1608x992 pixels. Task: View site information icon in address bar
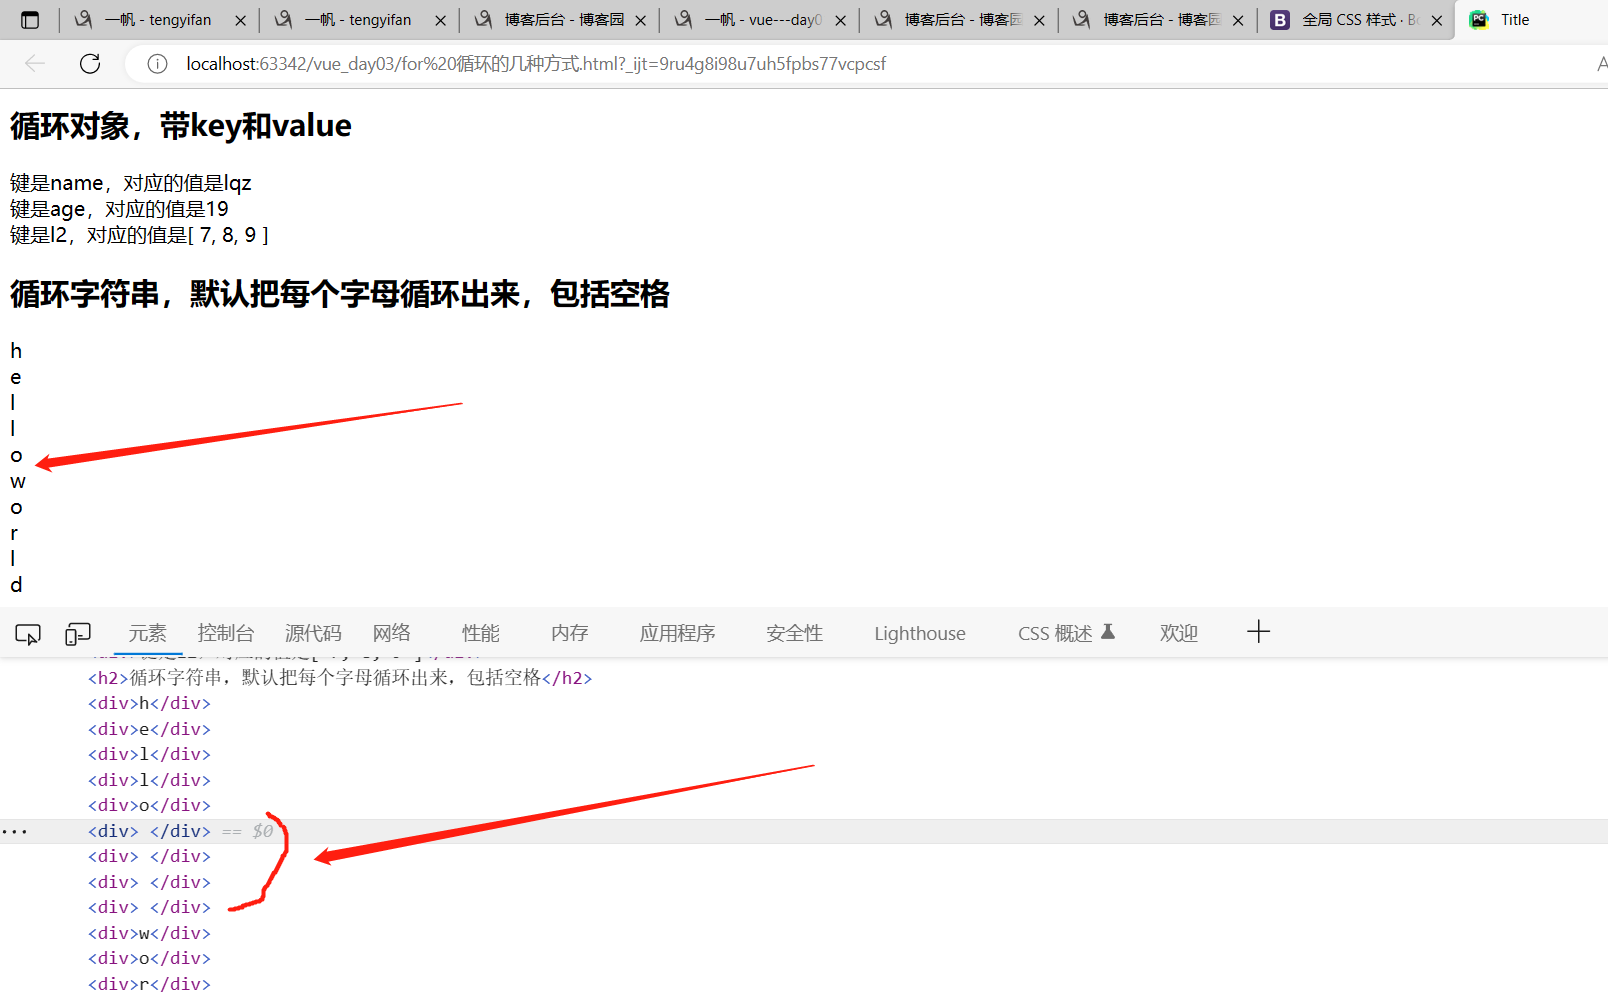click(157, 64)
